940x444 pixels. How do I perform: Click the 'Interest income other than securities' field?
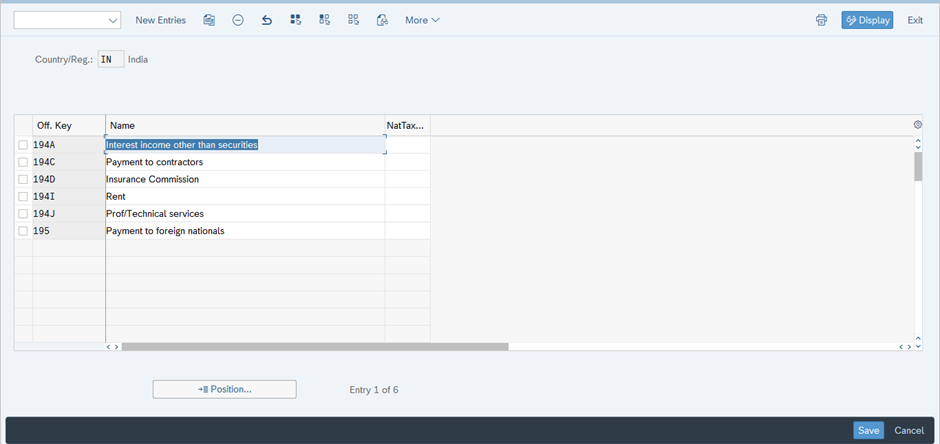(245, 145)
